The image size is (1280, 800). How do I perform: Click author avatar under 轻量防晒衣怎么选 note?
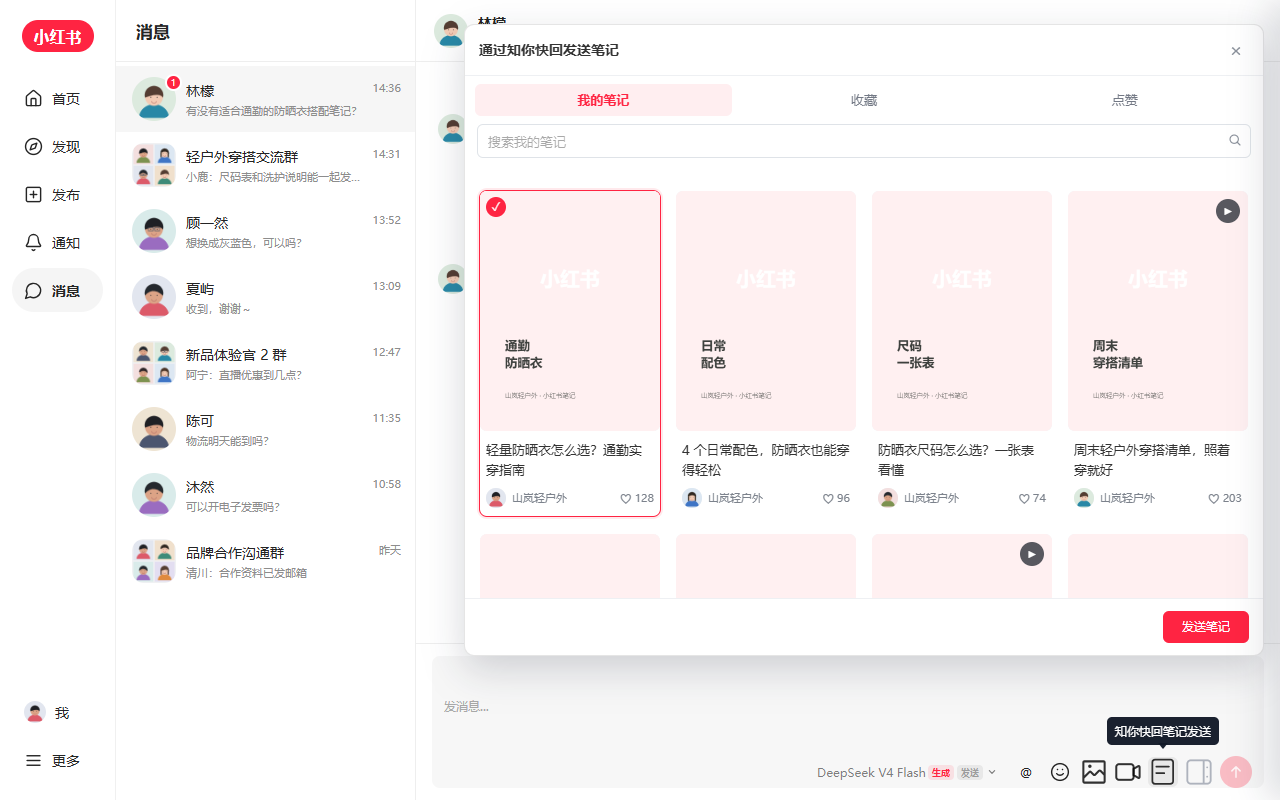pos(496,498)
